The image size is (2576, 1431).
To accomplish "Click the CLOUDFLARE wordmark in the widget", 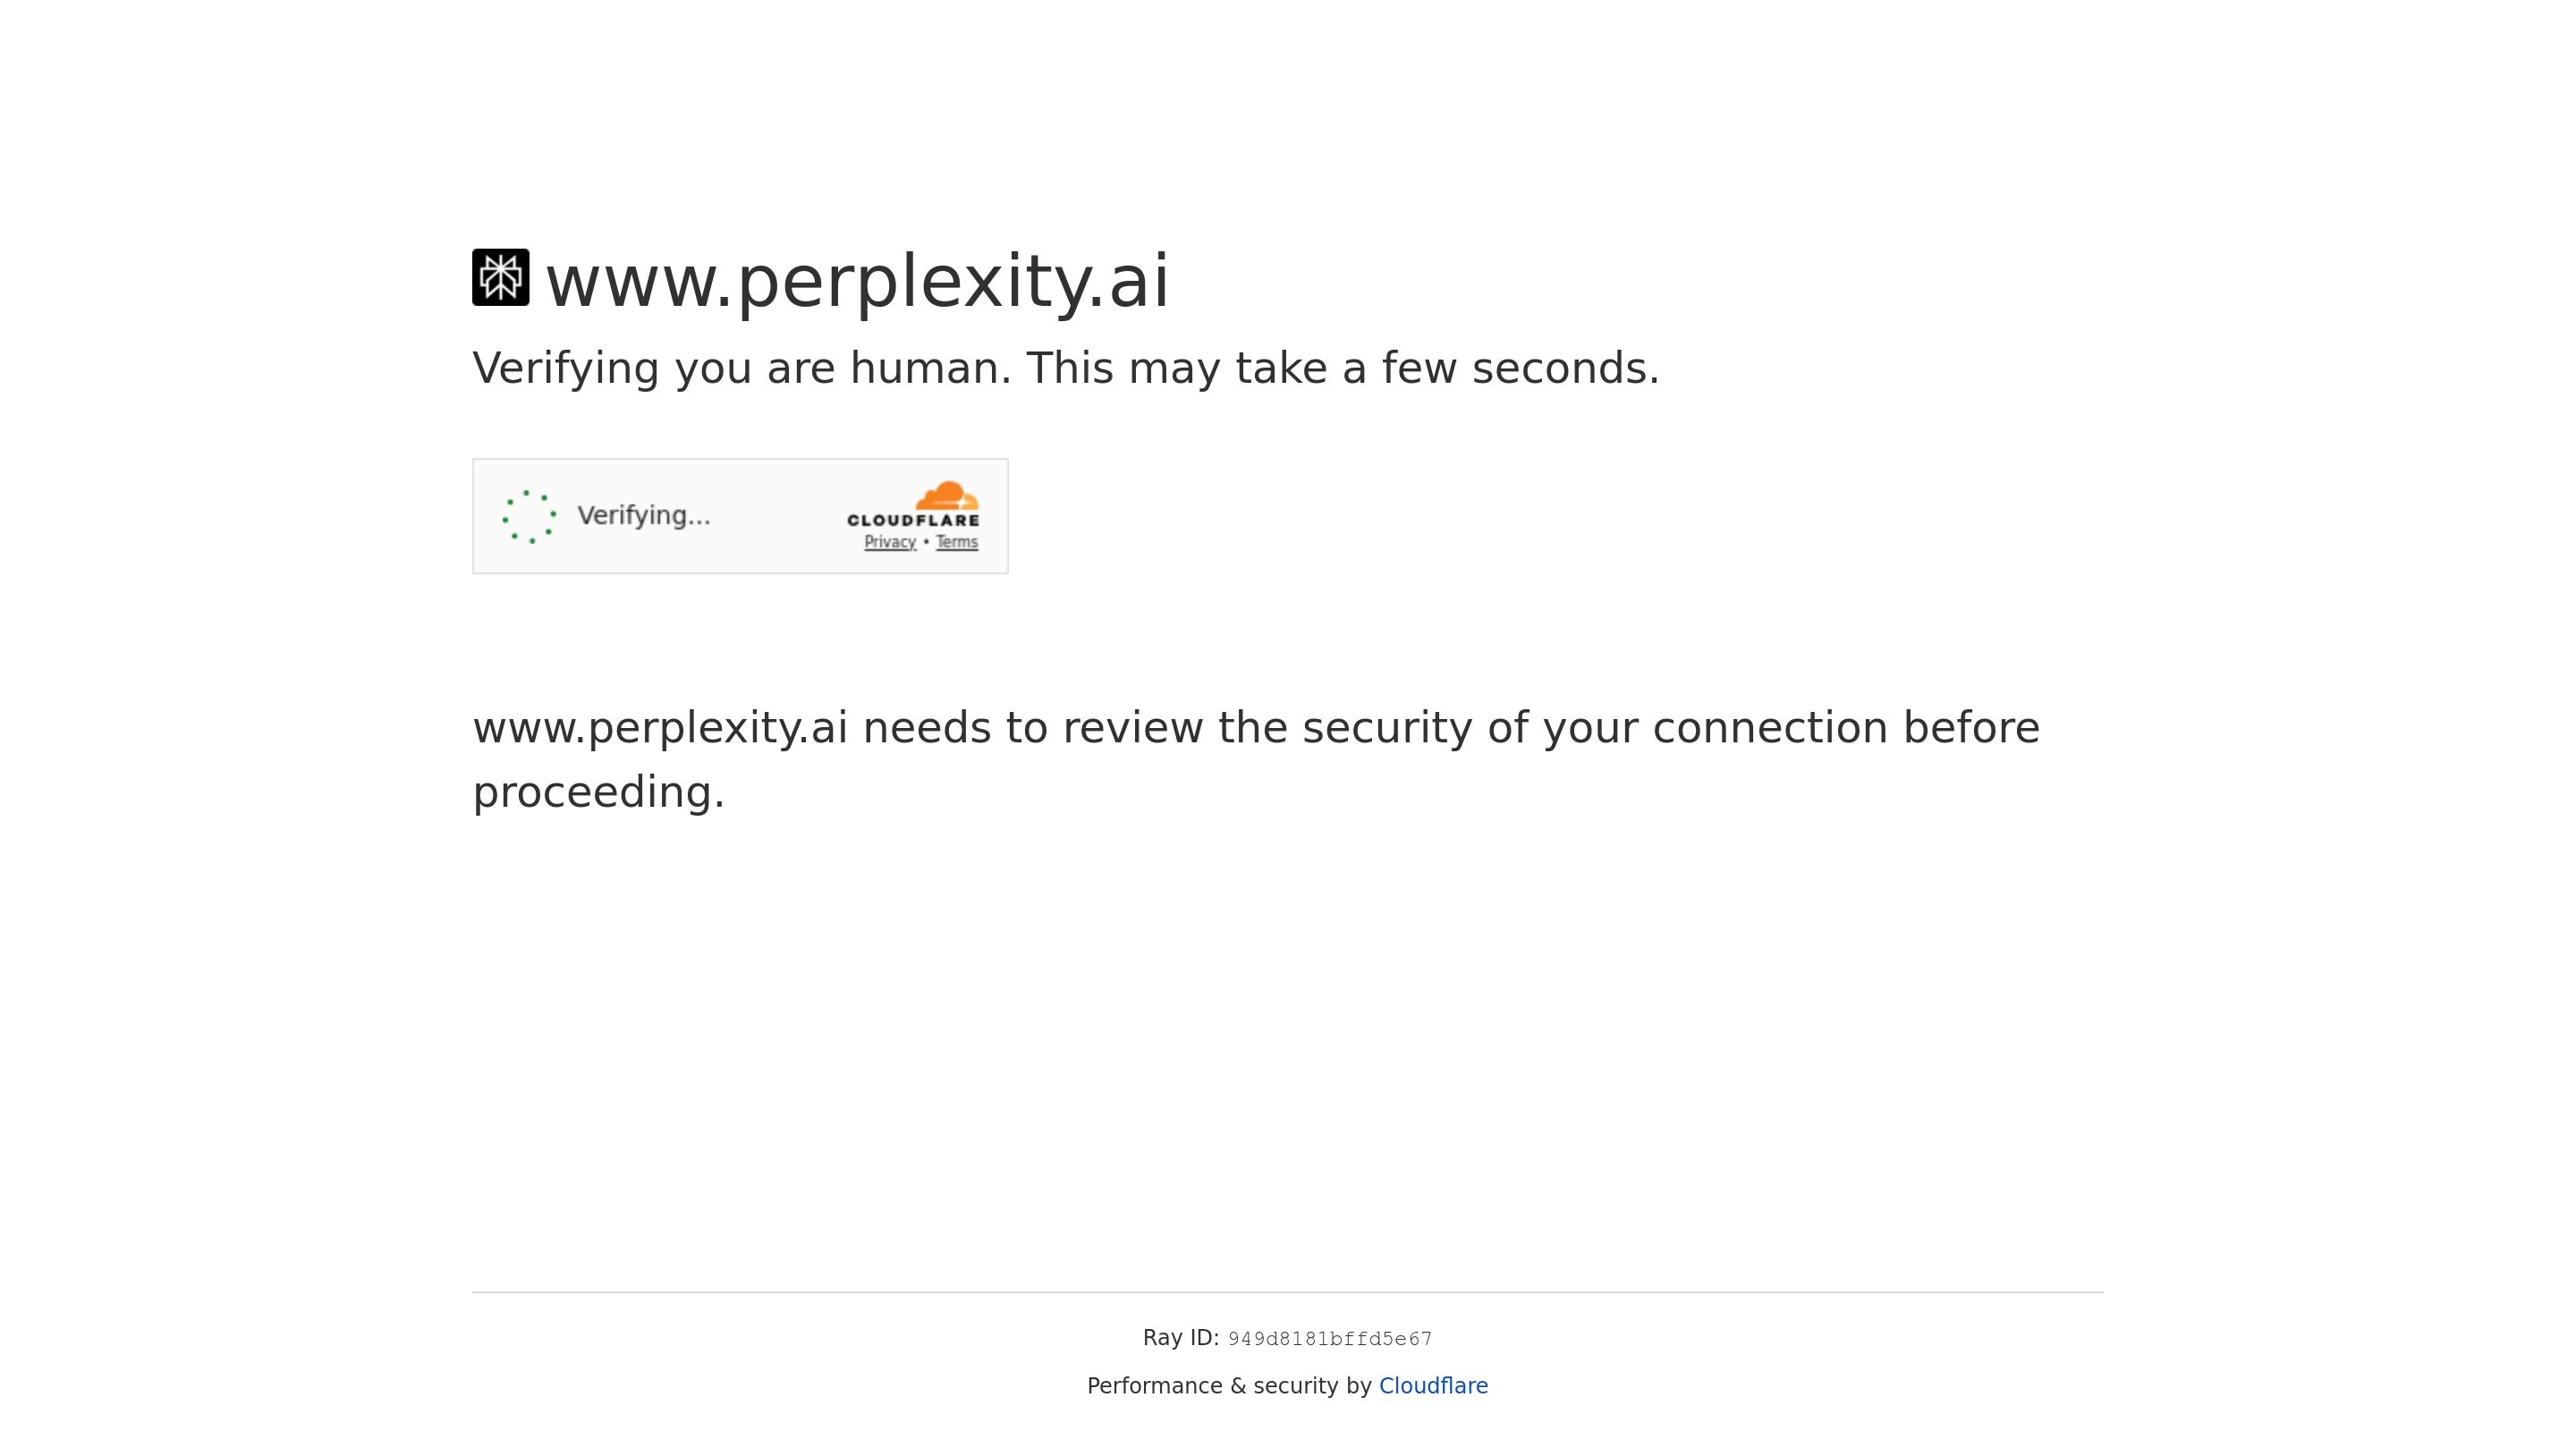I will [912, 520].
